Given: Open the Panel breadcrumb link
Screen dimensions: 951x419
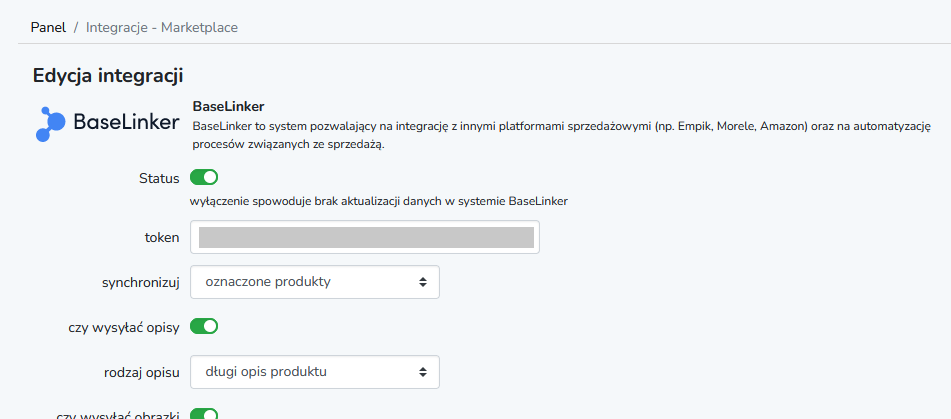Looking at the screenshot, I should [x=48, y=27].
